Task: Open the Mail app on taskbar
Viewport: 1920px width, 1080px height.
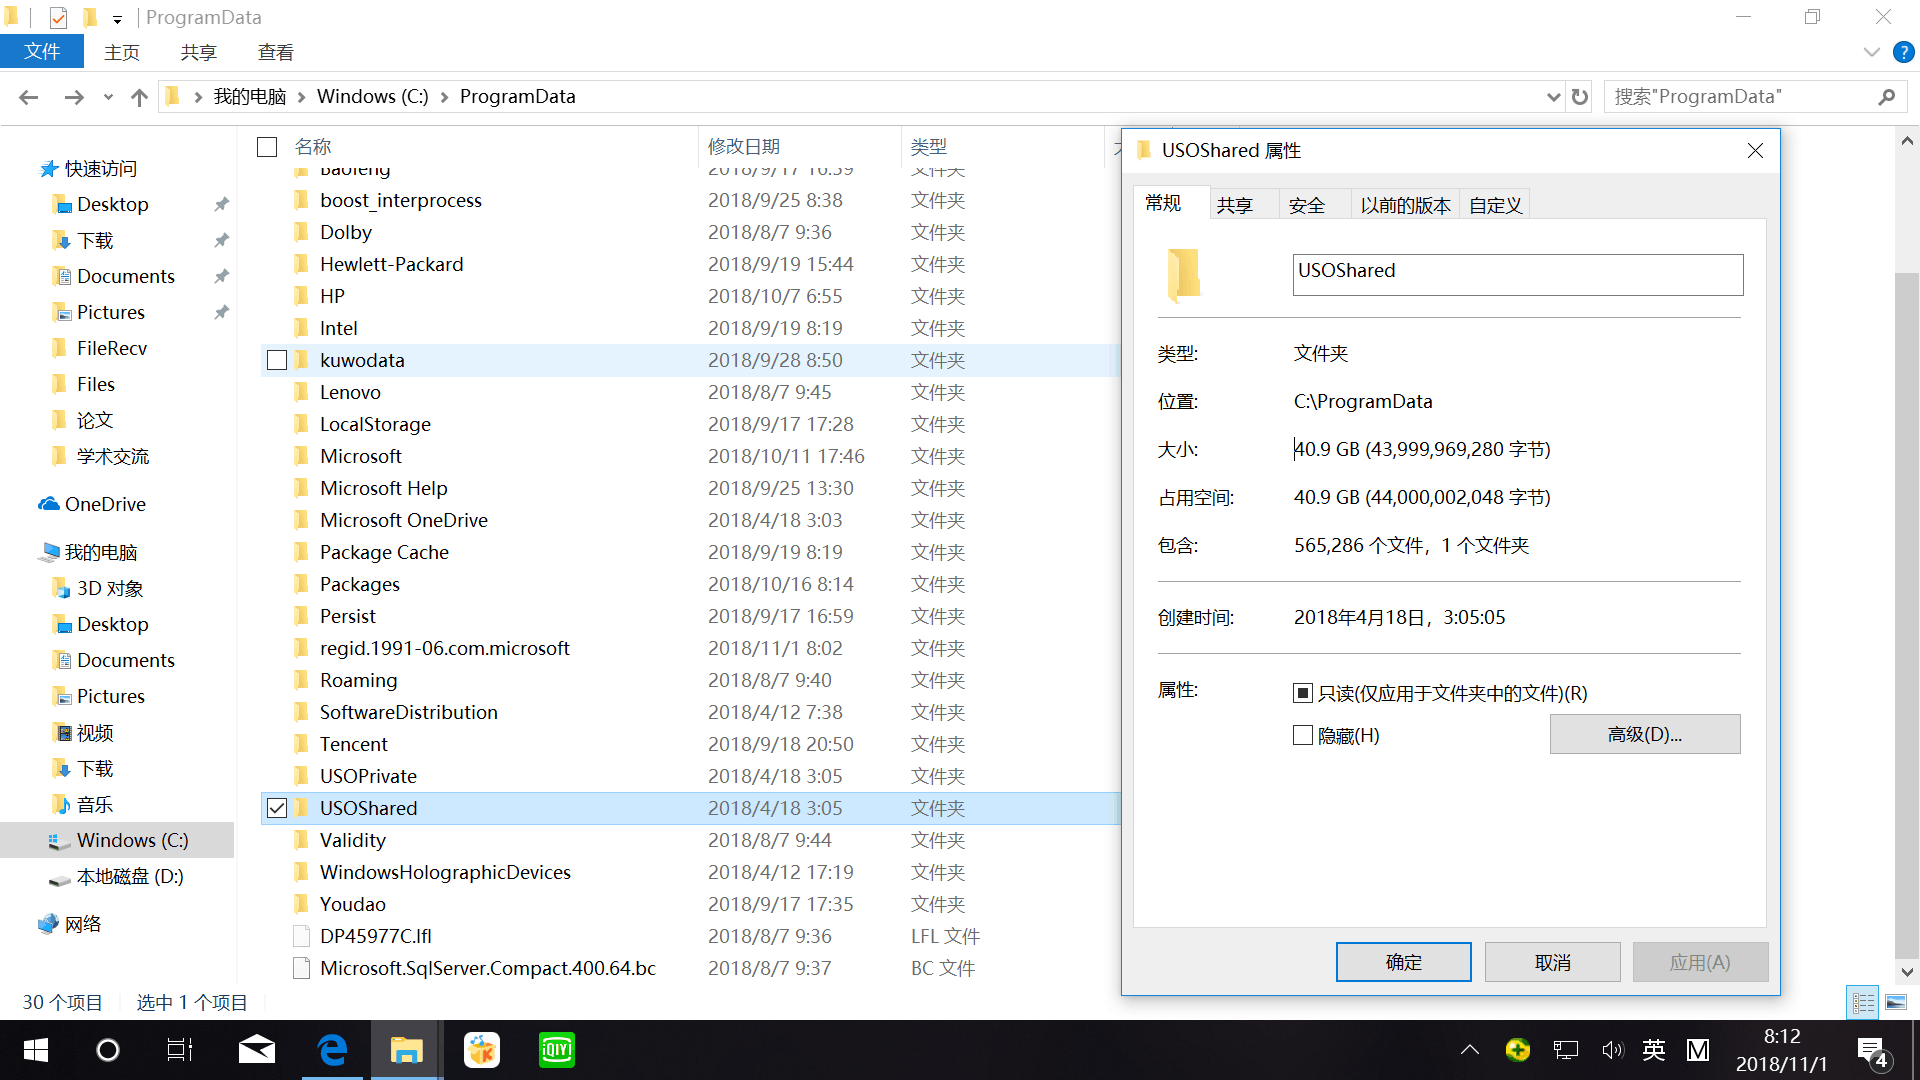Action: [257, 1050]
